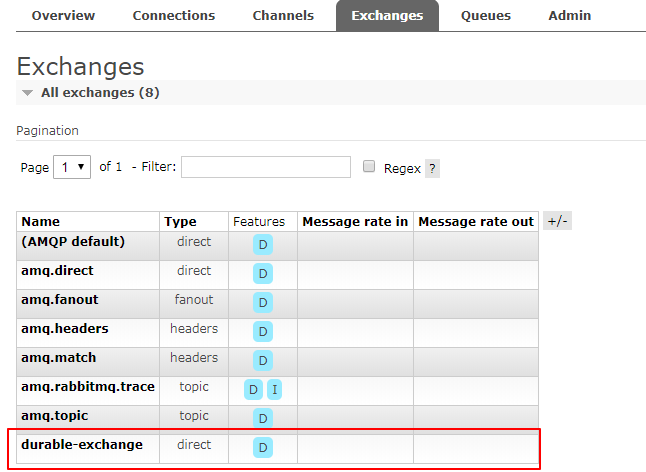Image resolution: width=646 pixels, height=472 pixels.
Task: Open the amq.match exchange link
Action: pos(59,357)
